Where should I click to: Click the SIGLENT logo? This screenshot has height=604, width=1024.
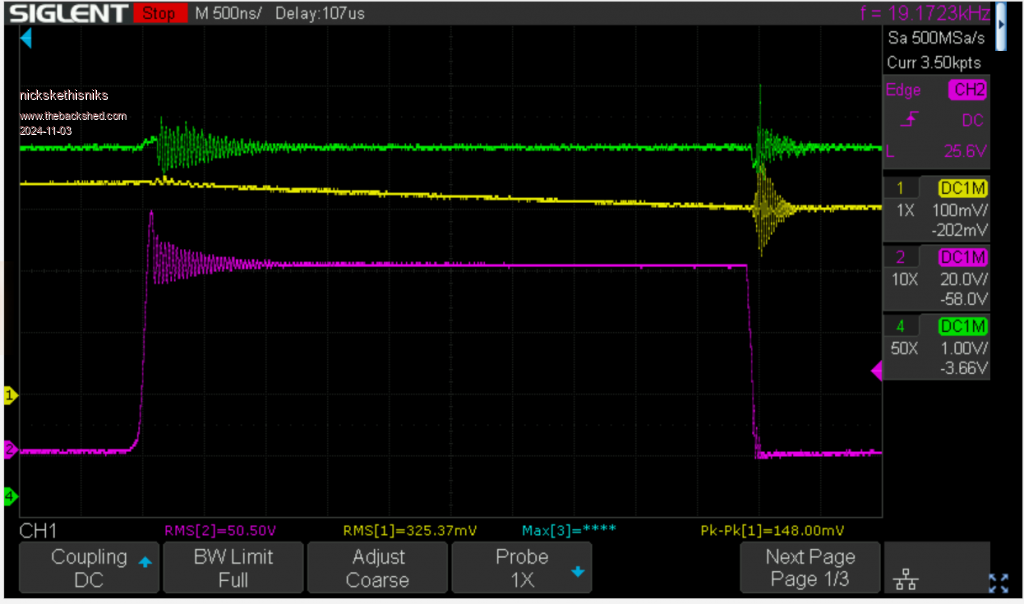tap(65, 13)
